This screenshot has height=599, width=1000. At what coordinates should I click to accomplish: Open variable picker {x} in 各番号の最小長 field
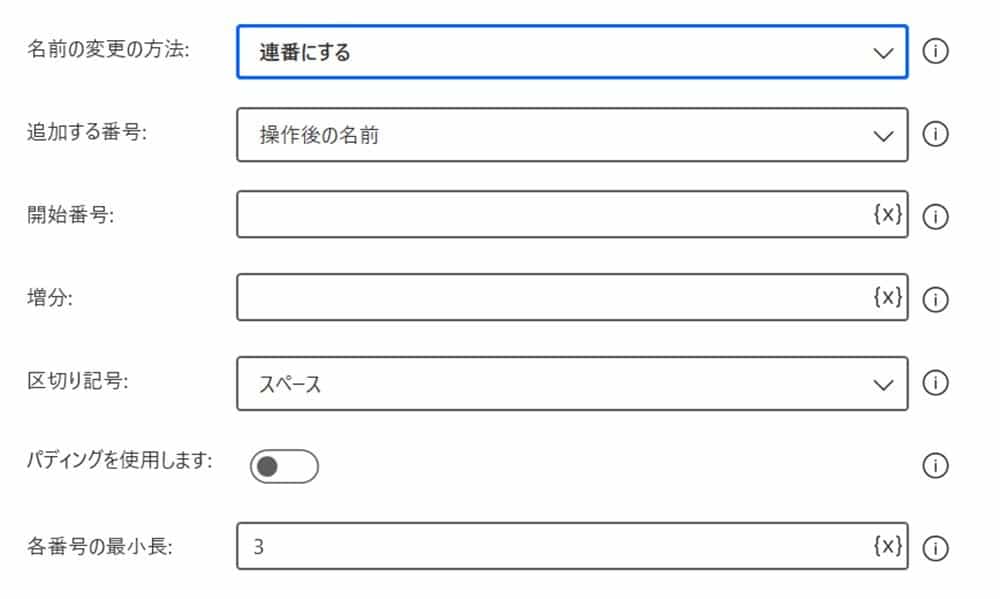[x=888, y=545]
